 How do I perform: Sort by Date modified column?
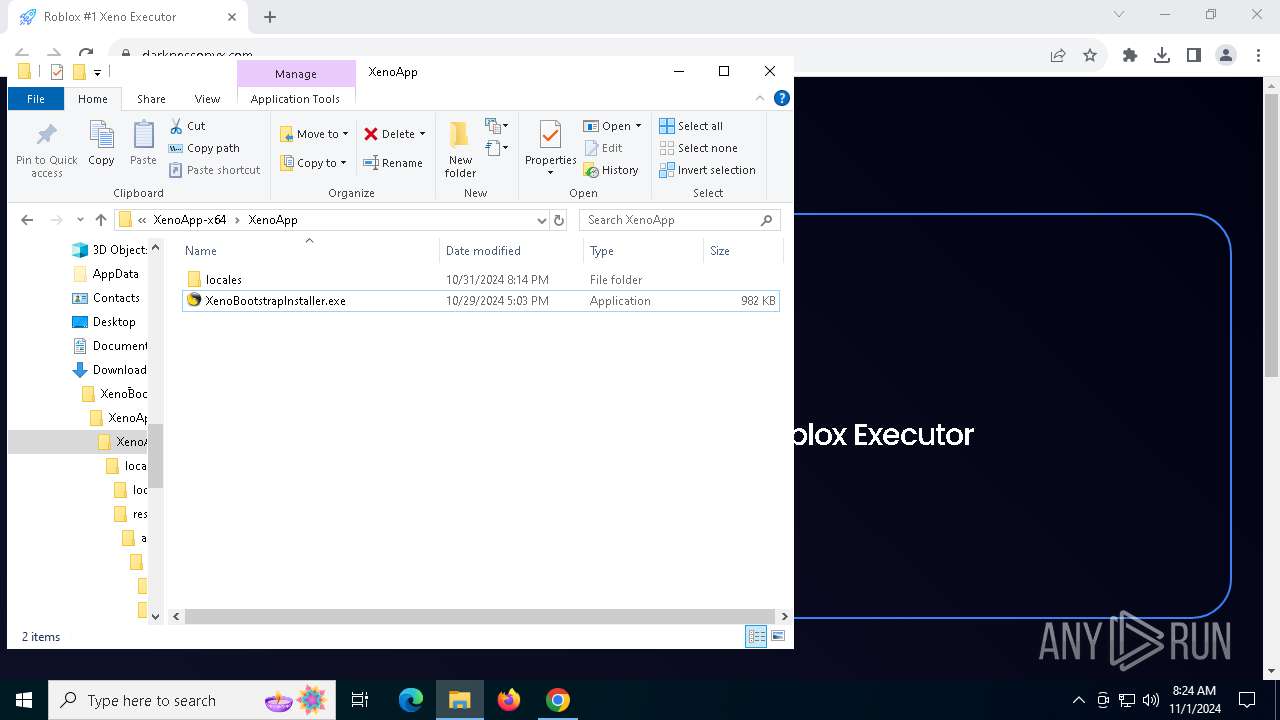point(510,251)
